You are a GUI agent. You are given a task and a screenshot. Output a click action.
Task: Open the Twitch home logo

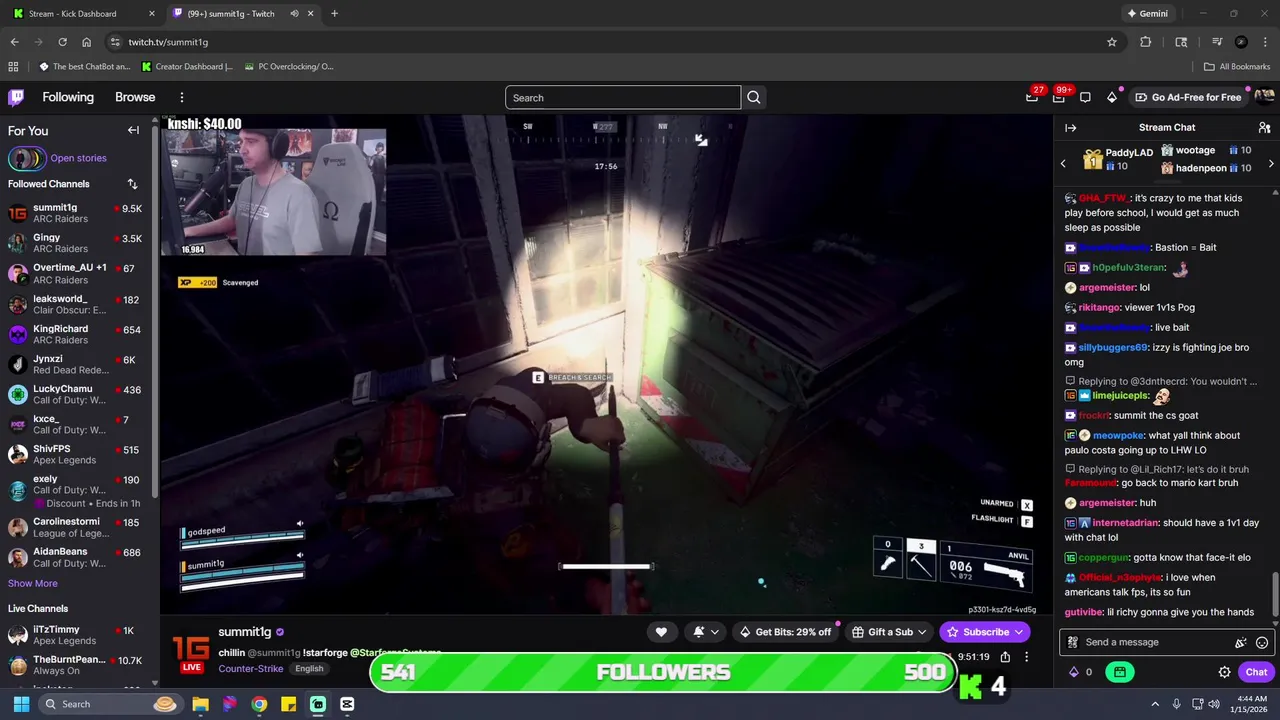point(16,97)
